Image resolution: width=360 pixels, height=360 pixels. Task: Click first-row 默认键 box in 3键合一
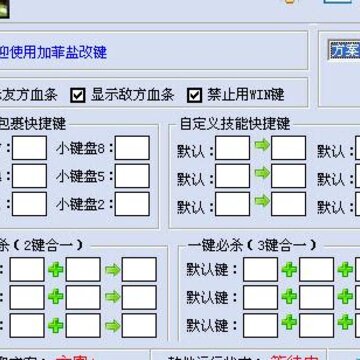tap(260, 269)
